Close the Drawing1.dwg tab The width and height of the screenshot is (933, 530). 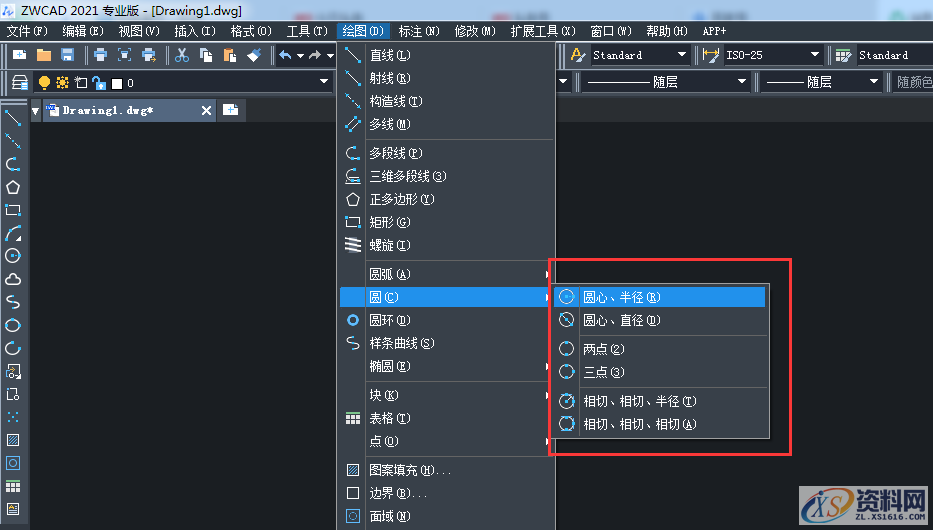tap(206, 111)
